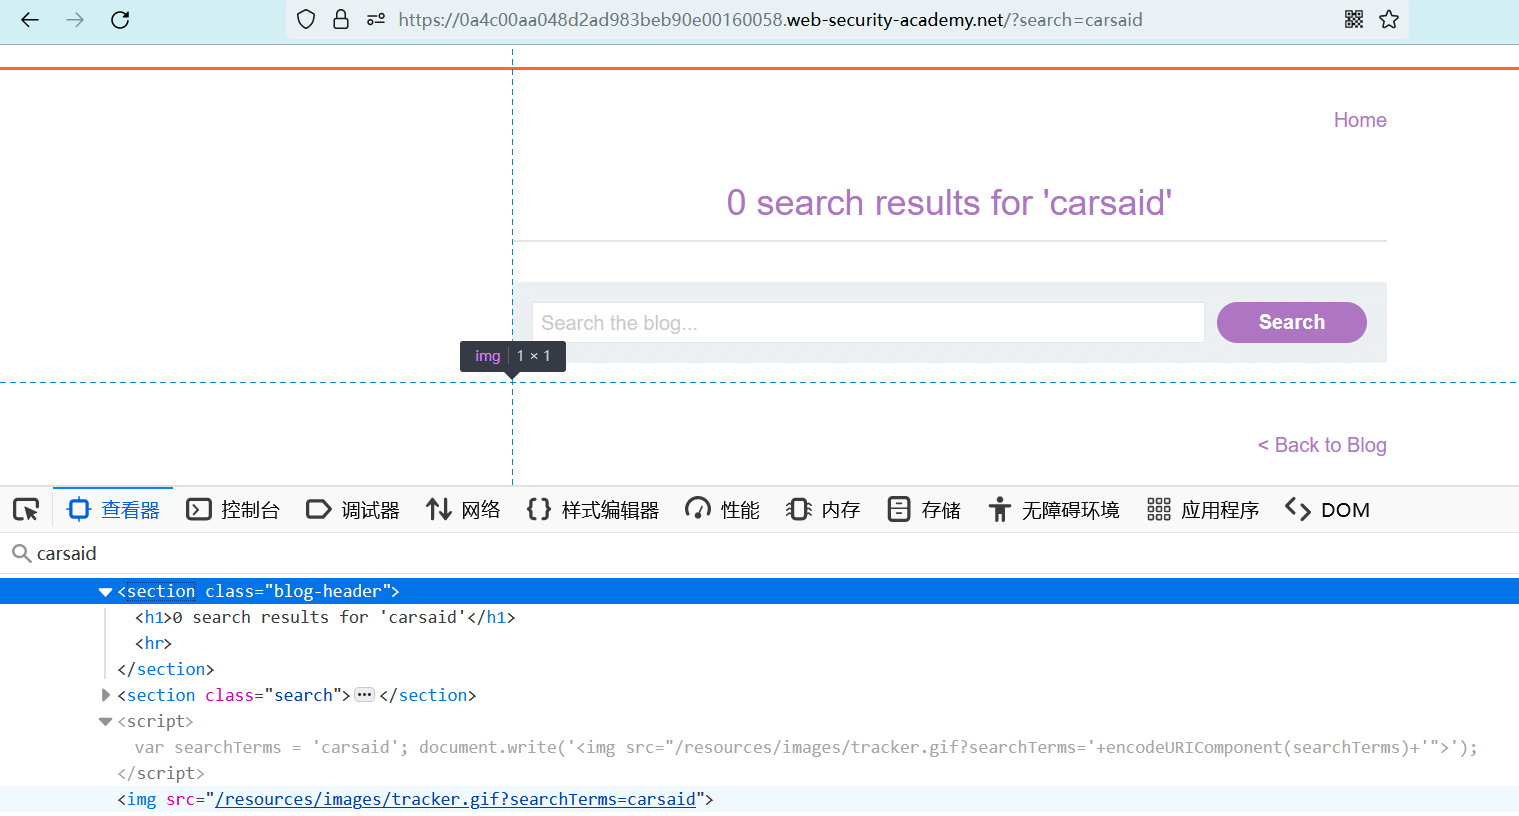Open site permissions icon in address bar
Image resolution: width=1519 pixels, height=816 pixels.
[x=376, y=19]
